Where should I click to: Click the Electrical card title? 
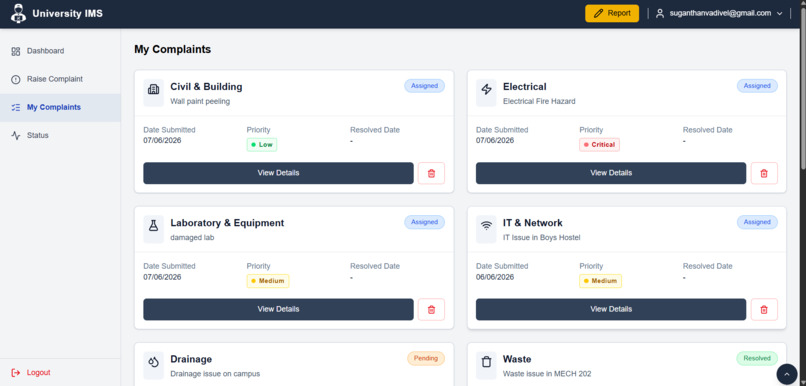(x=525, y=87)
